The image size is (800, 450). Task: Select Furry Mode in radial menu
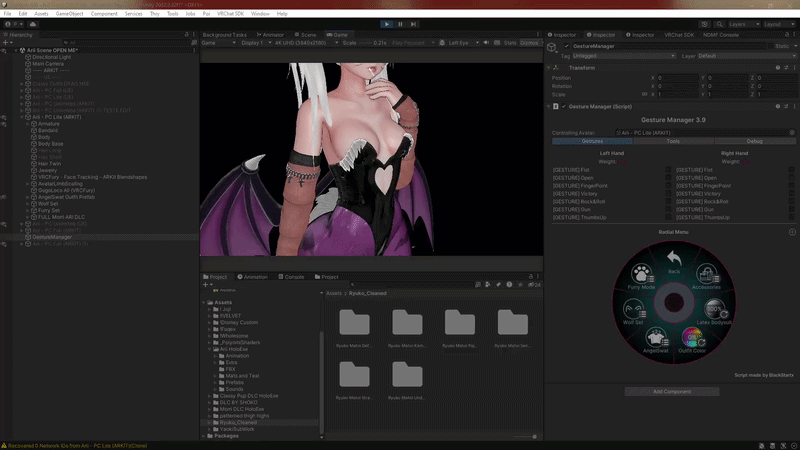tap(641, 277)
